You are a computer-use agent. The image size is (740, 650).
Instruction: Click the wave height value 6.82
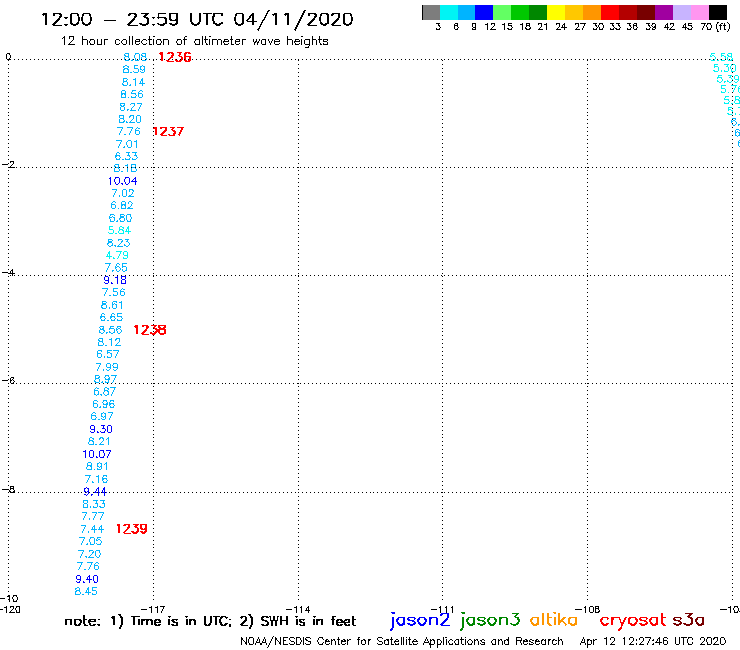122,205
